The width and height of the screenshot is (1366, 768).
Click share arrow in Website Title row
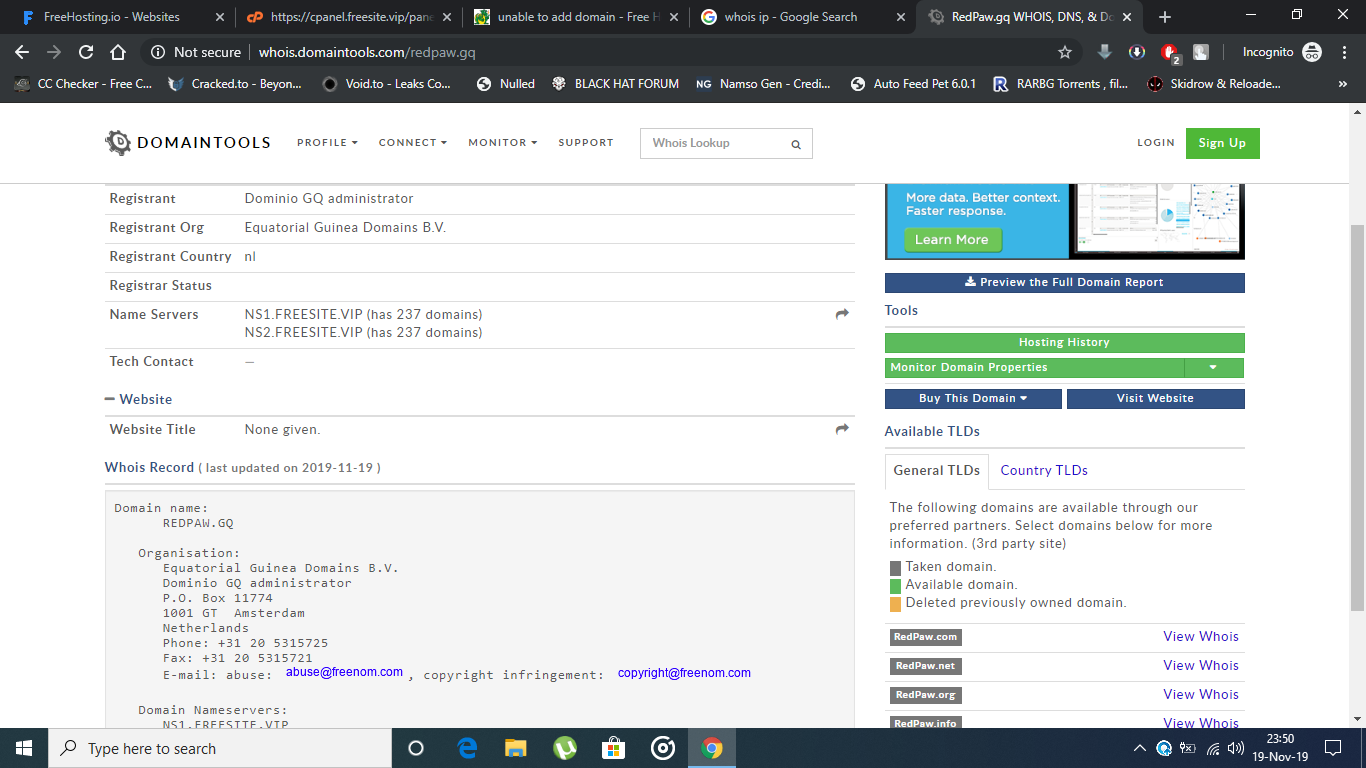842,429
